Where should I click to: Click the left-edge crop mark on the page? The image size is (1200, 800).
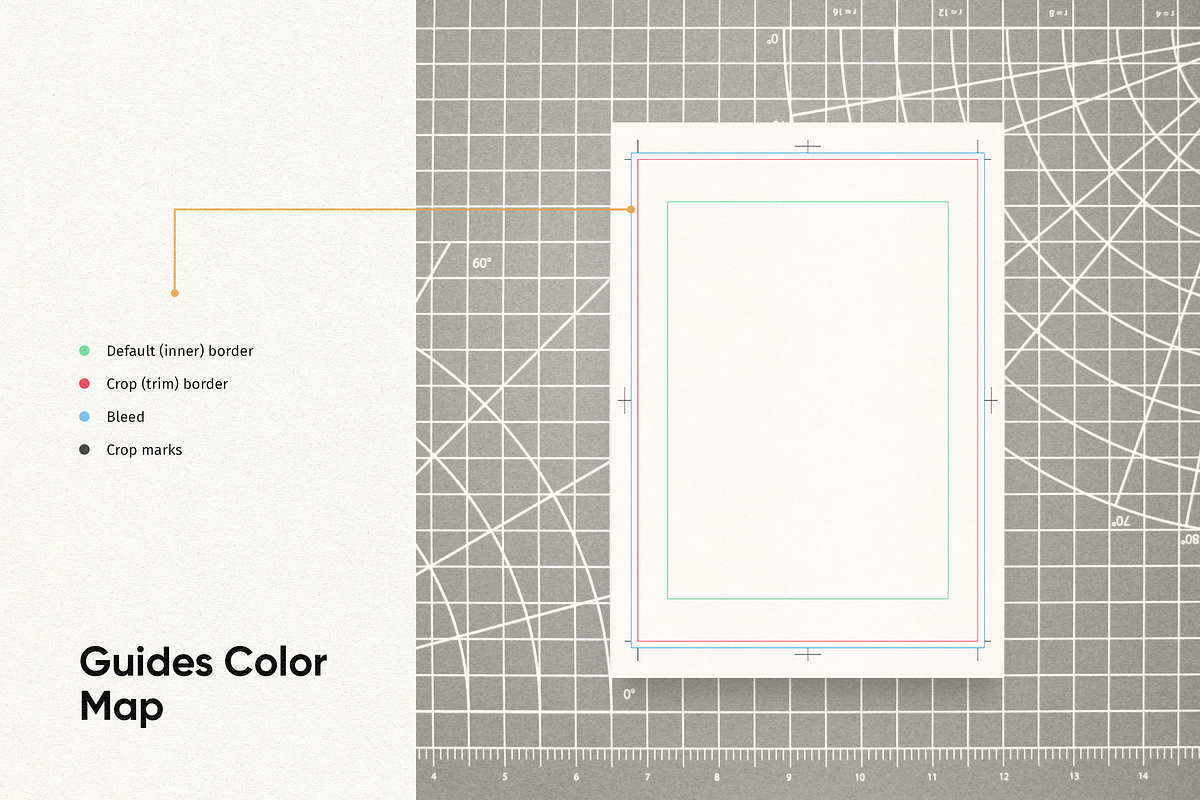pos(624,400)
